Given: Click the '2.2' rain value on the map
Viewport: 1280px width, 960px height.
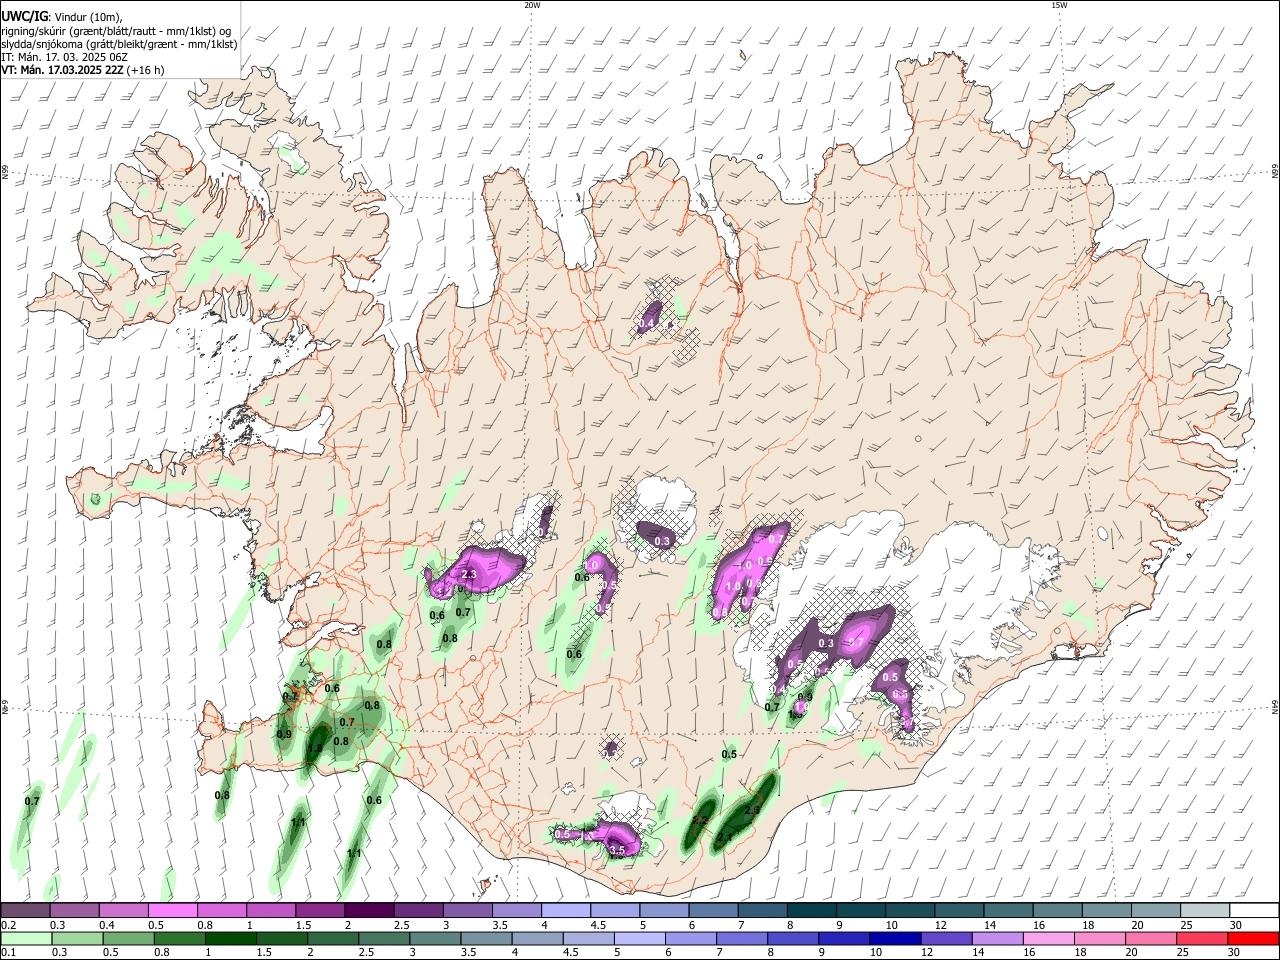Looking at the screenshot, I should [700, 821].
